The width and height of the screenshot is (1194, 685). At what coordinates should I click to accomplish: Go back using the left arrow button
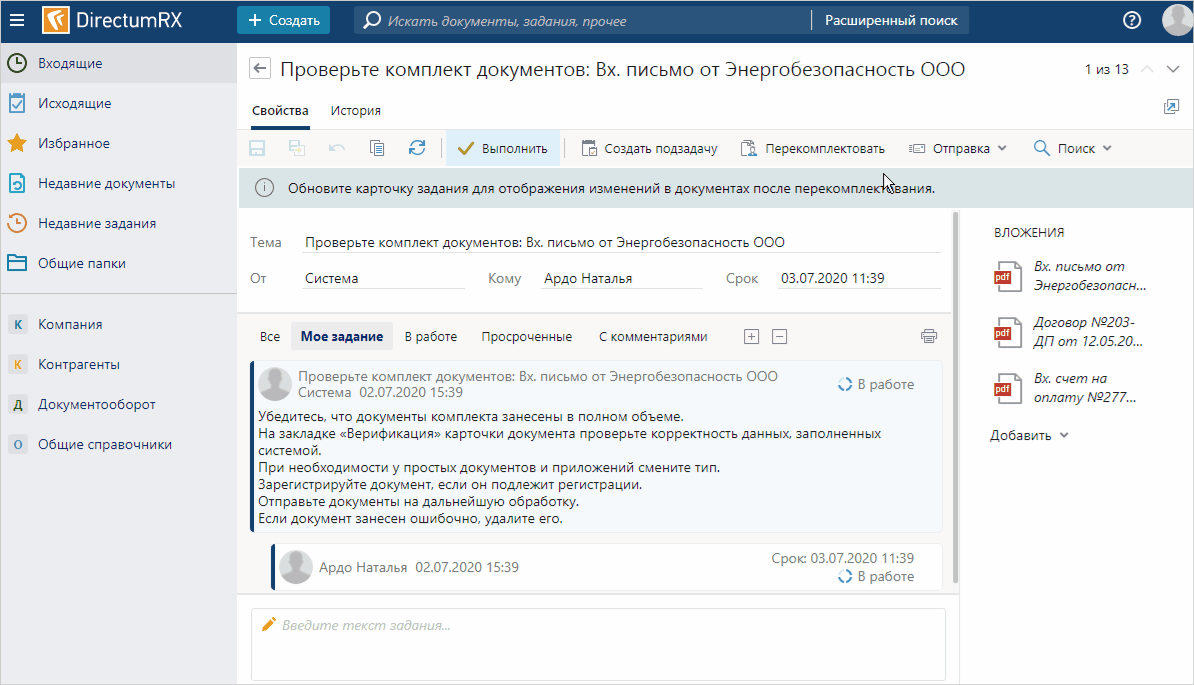tap(260, 68)
